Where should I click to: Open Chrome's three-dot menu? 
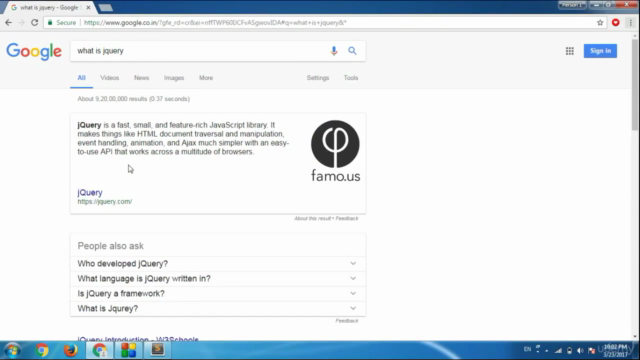pyautogui.click(x=631, y=22)
